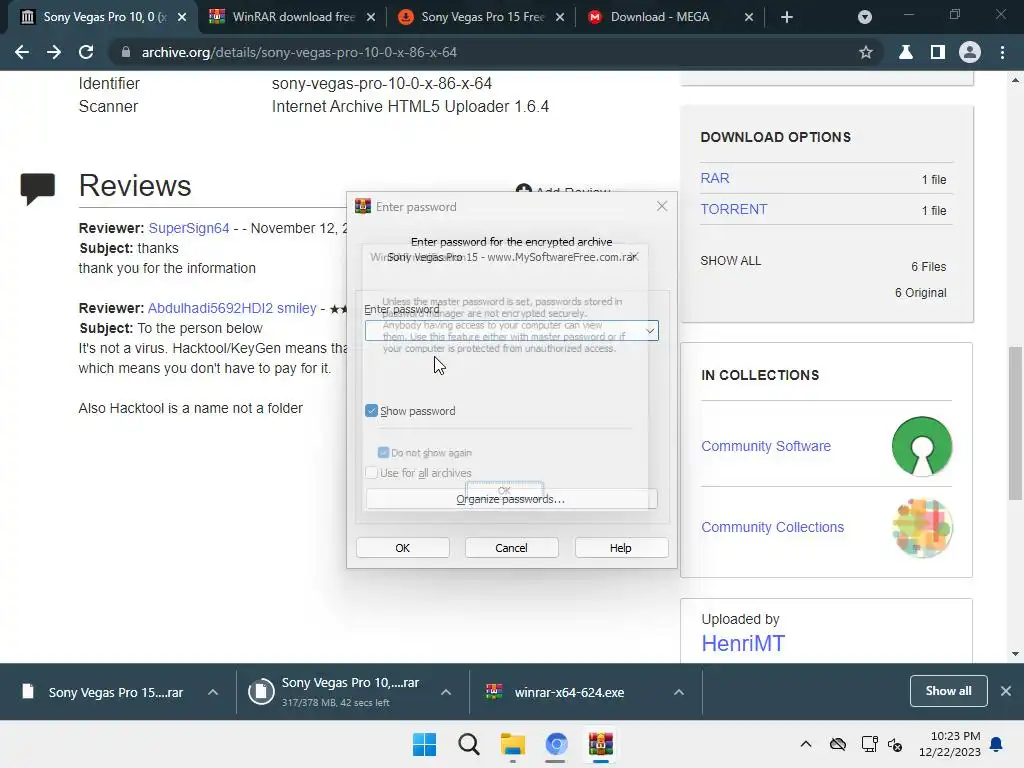Close the Download - MEGA tab

coord(749,17)
